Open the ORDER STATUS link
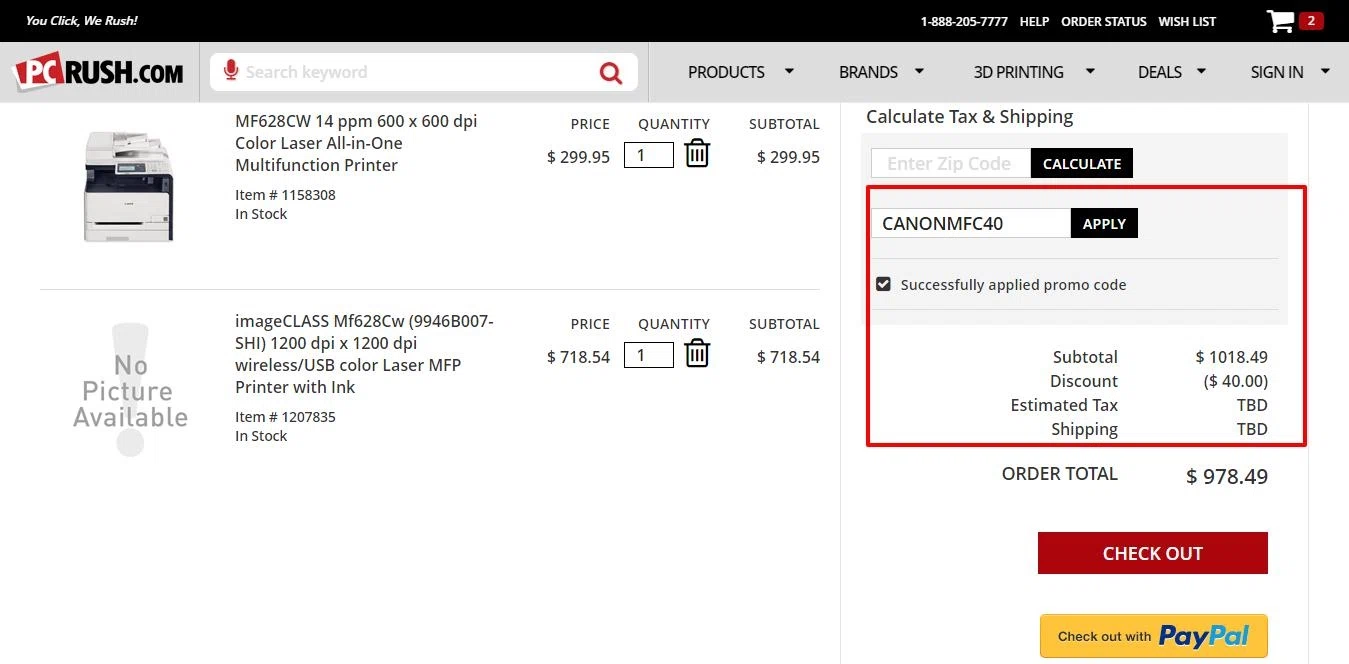Viewport: 1349px width, 664px height. (1104, 21)
